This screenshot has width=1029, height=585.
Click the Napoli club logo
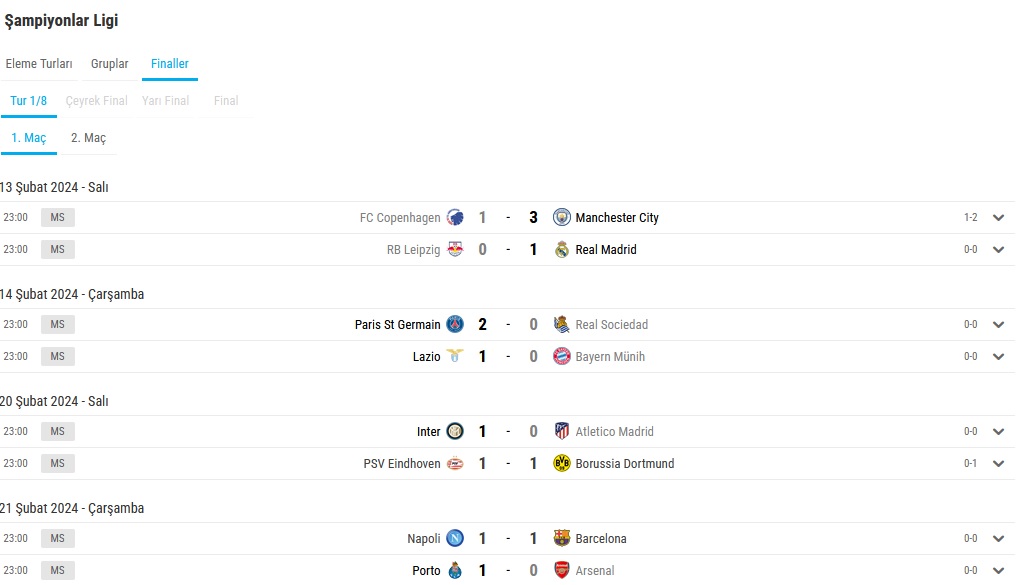[x=455, y=538]
